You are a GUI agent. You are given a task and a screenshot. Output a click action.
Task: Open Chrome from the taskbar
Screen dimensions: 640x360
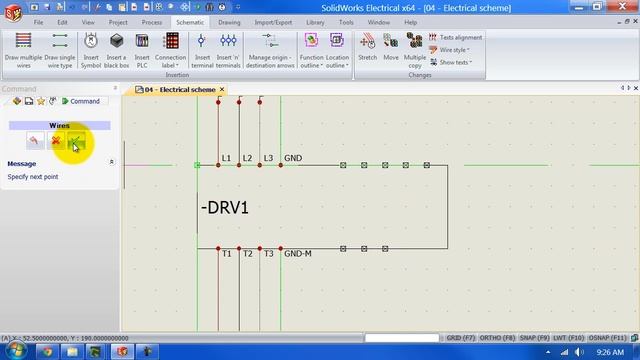[x=47, y=351]
